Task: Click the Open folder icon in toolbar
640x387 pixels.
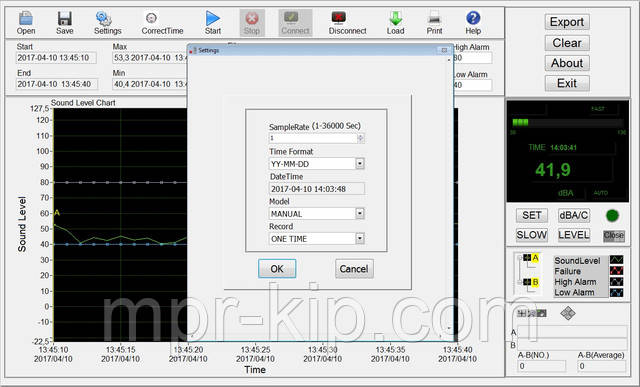Action: click(x=26, y=18)
